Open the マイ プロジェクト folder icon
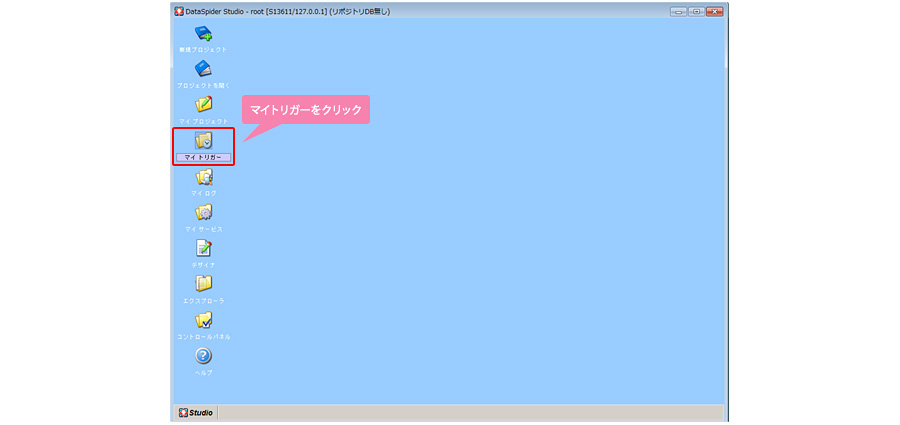Screen dimensions: 900x425 pyautogui.click(x=203, y=105)
